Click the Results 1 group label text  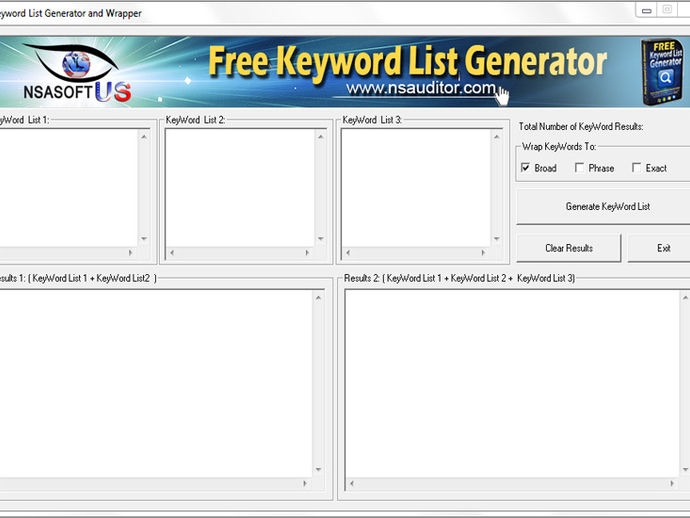tap(78, 278)
